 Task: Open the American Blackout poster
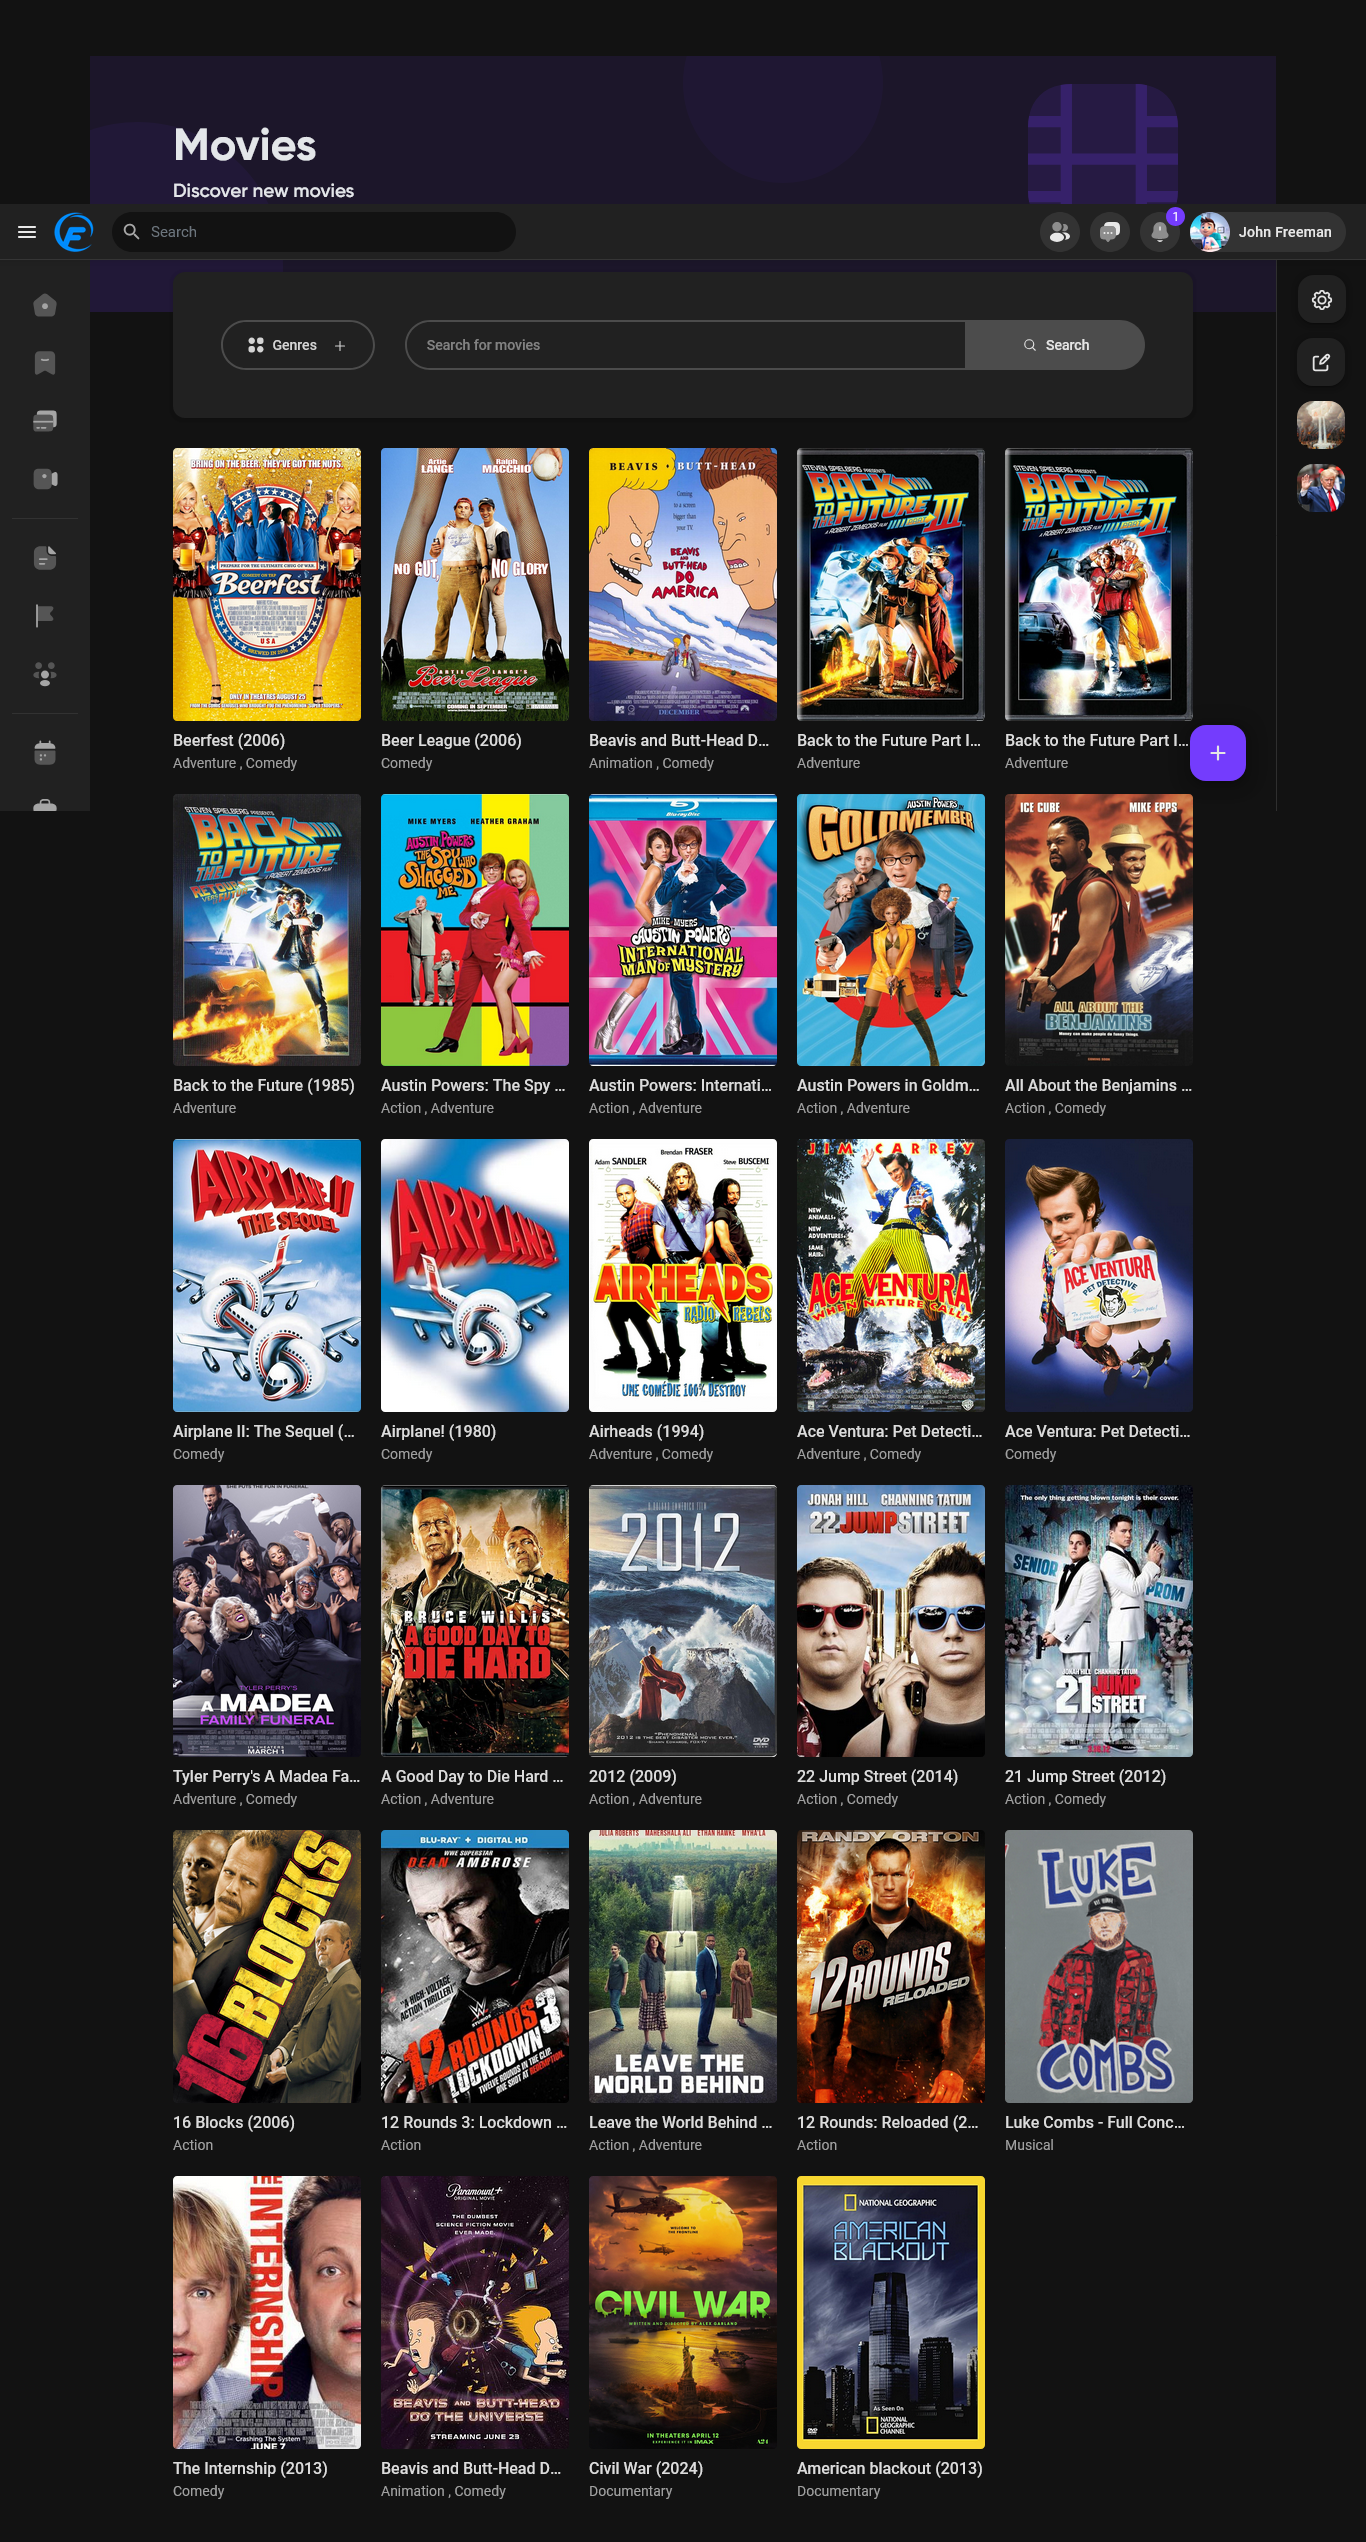click(x=891, y=2313)
